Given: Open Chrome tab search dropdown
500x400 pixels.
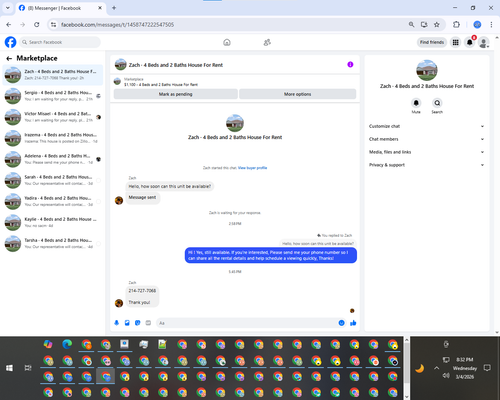Looking at the screenshot, I should click(8, 8).
